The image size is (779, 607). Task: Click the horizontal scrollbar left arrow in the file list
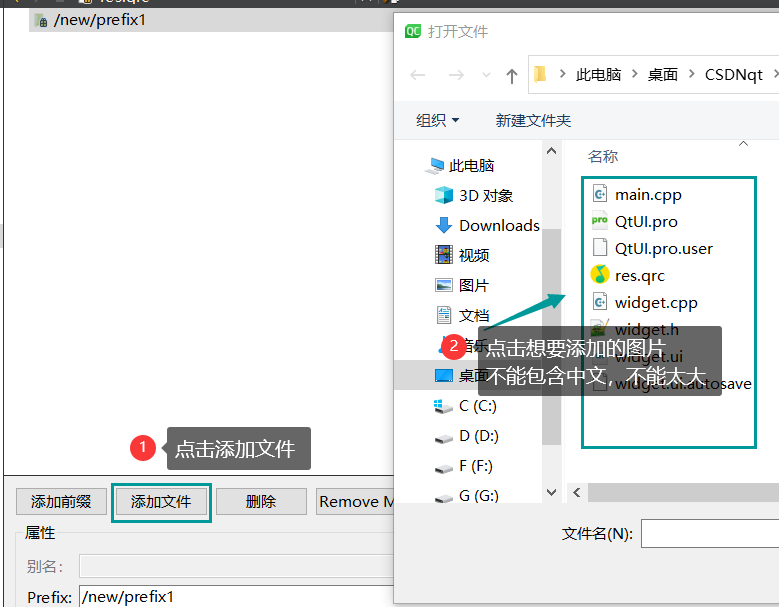576,492
